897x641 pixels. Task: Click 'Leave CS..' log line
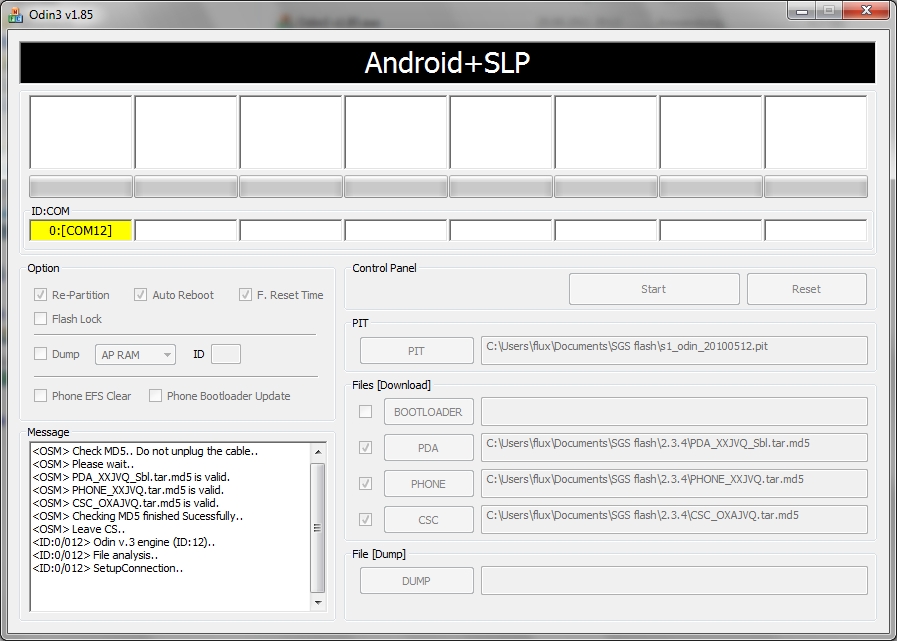79,529
